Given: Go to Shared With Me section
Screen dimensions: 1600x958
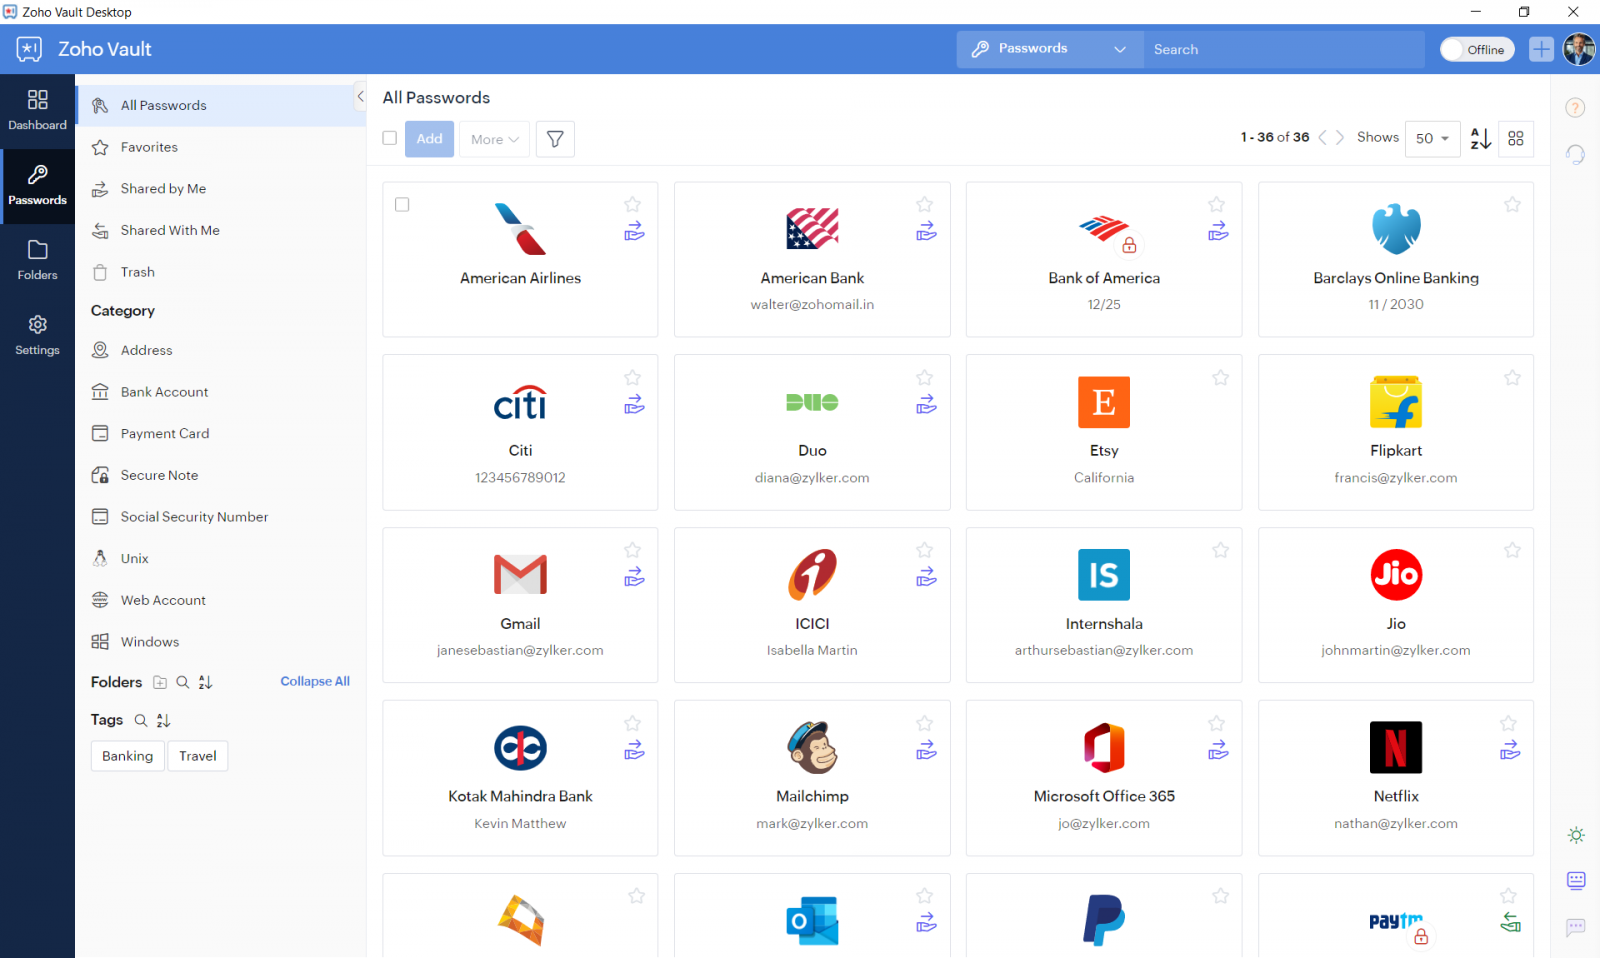Looking at the screenshot, I should pos(169,230).
